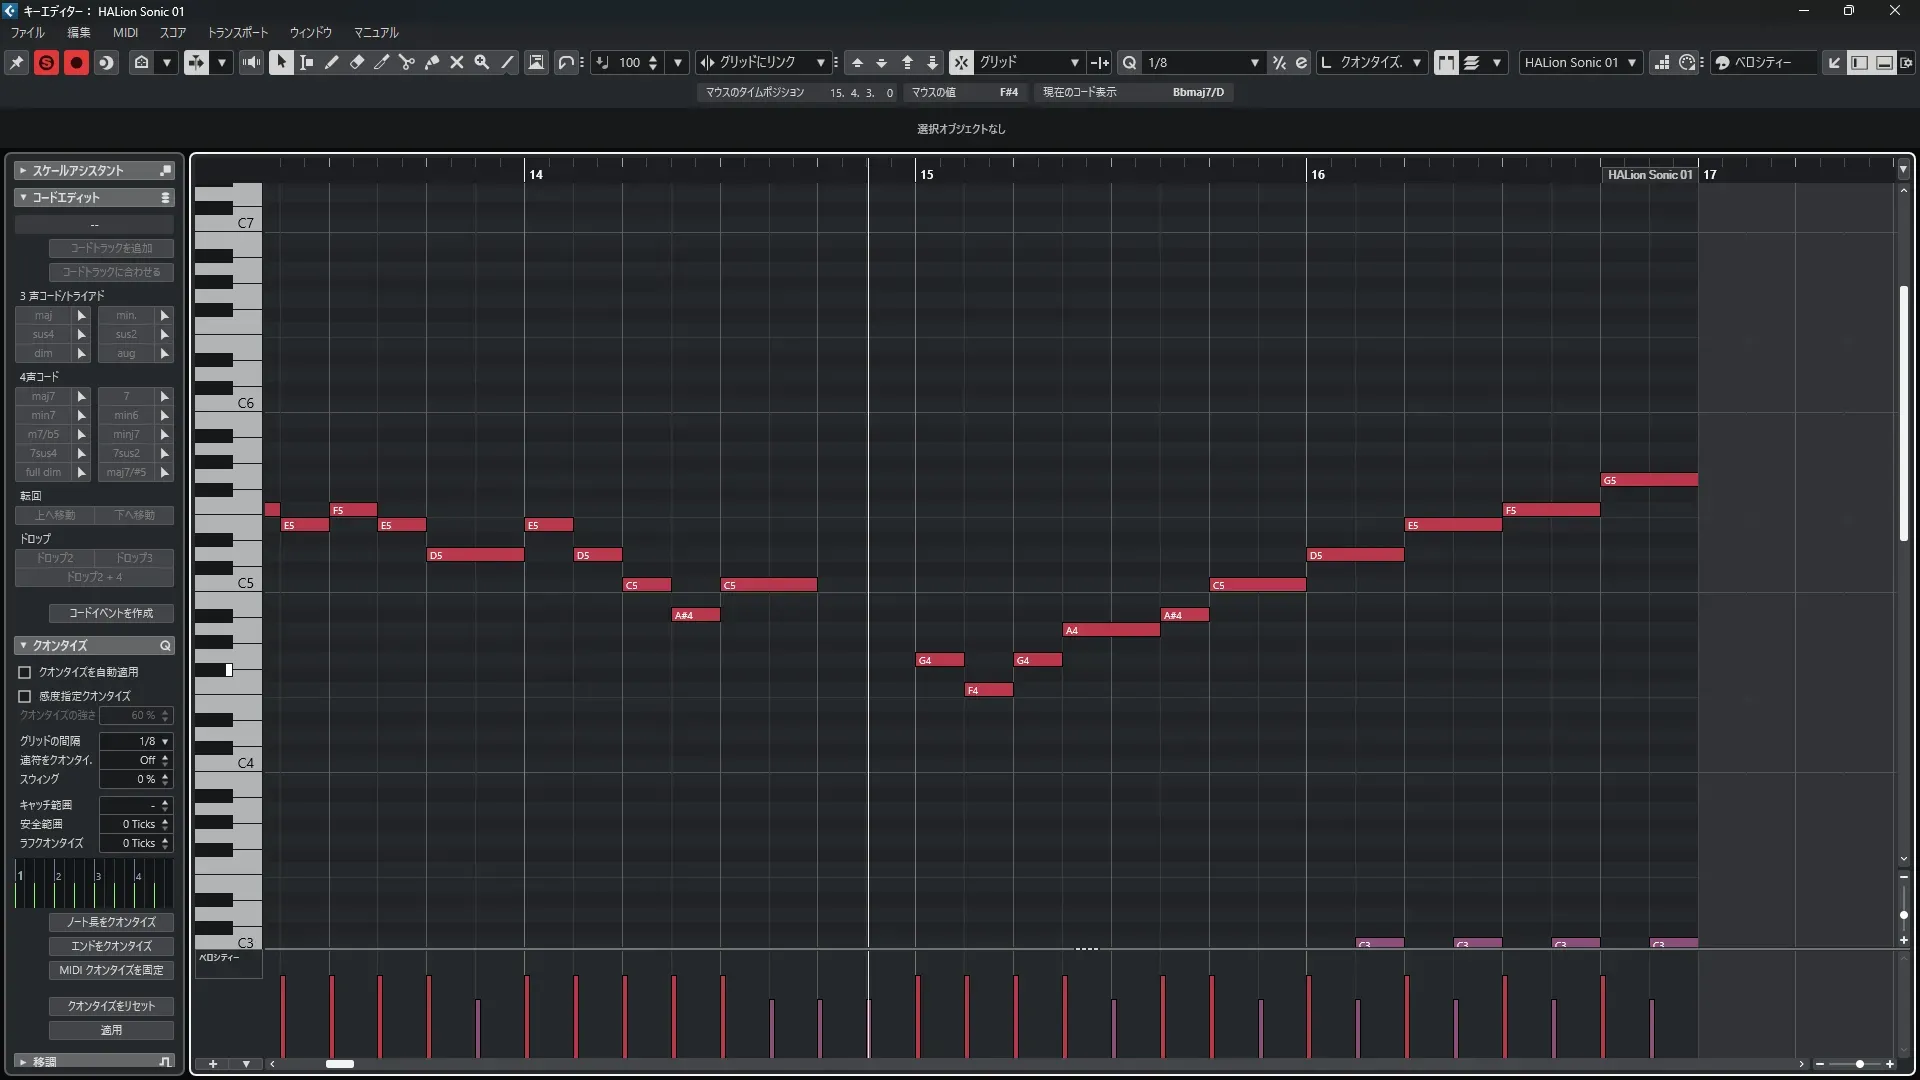Select the Erase tool

click(357, 62)
